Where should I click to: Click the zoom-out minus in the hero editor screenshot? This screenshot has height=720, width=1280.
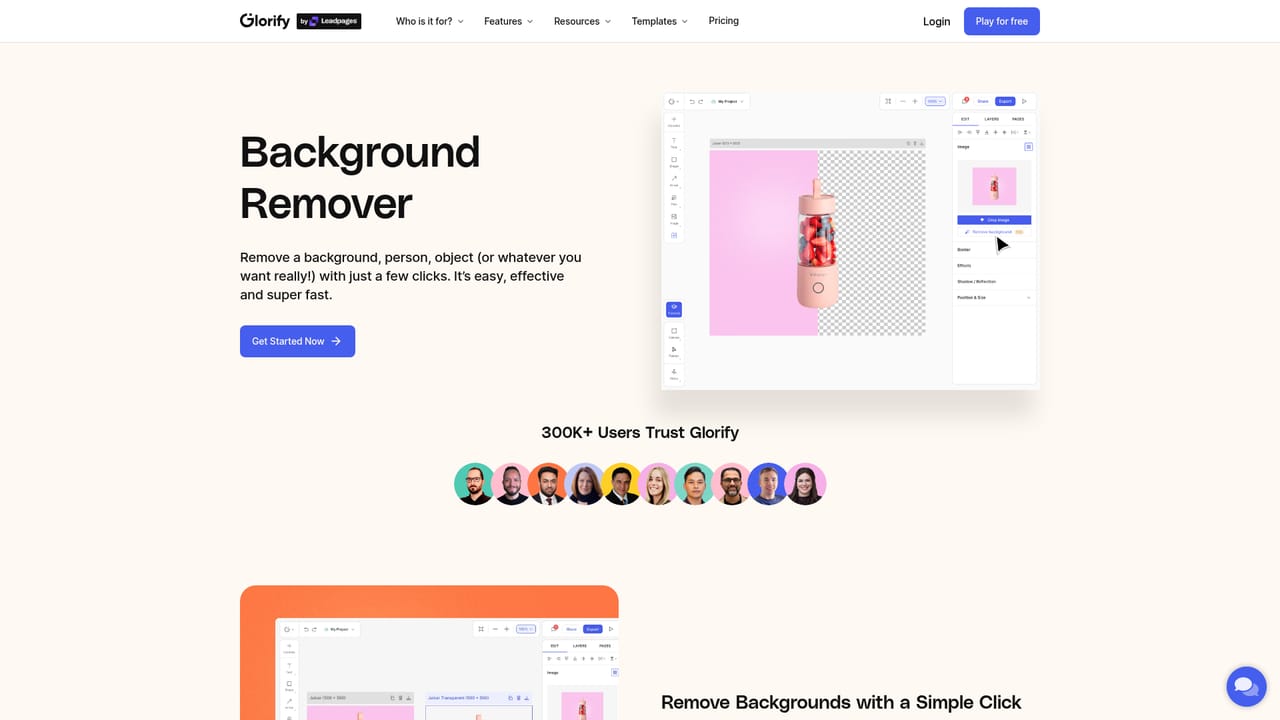(902, 101)
